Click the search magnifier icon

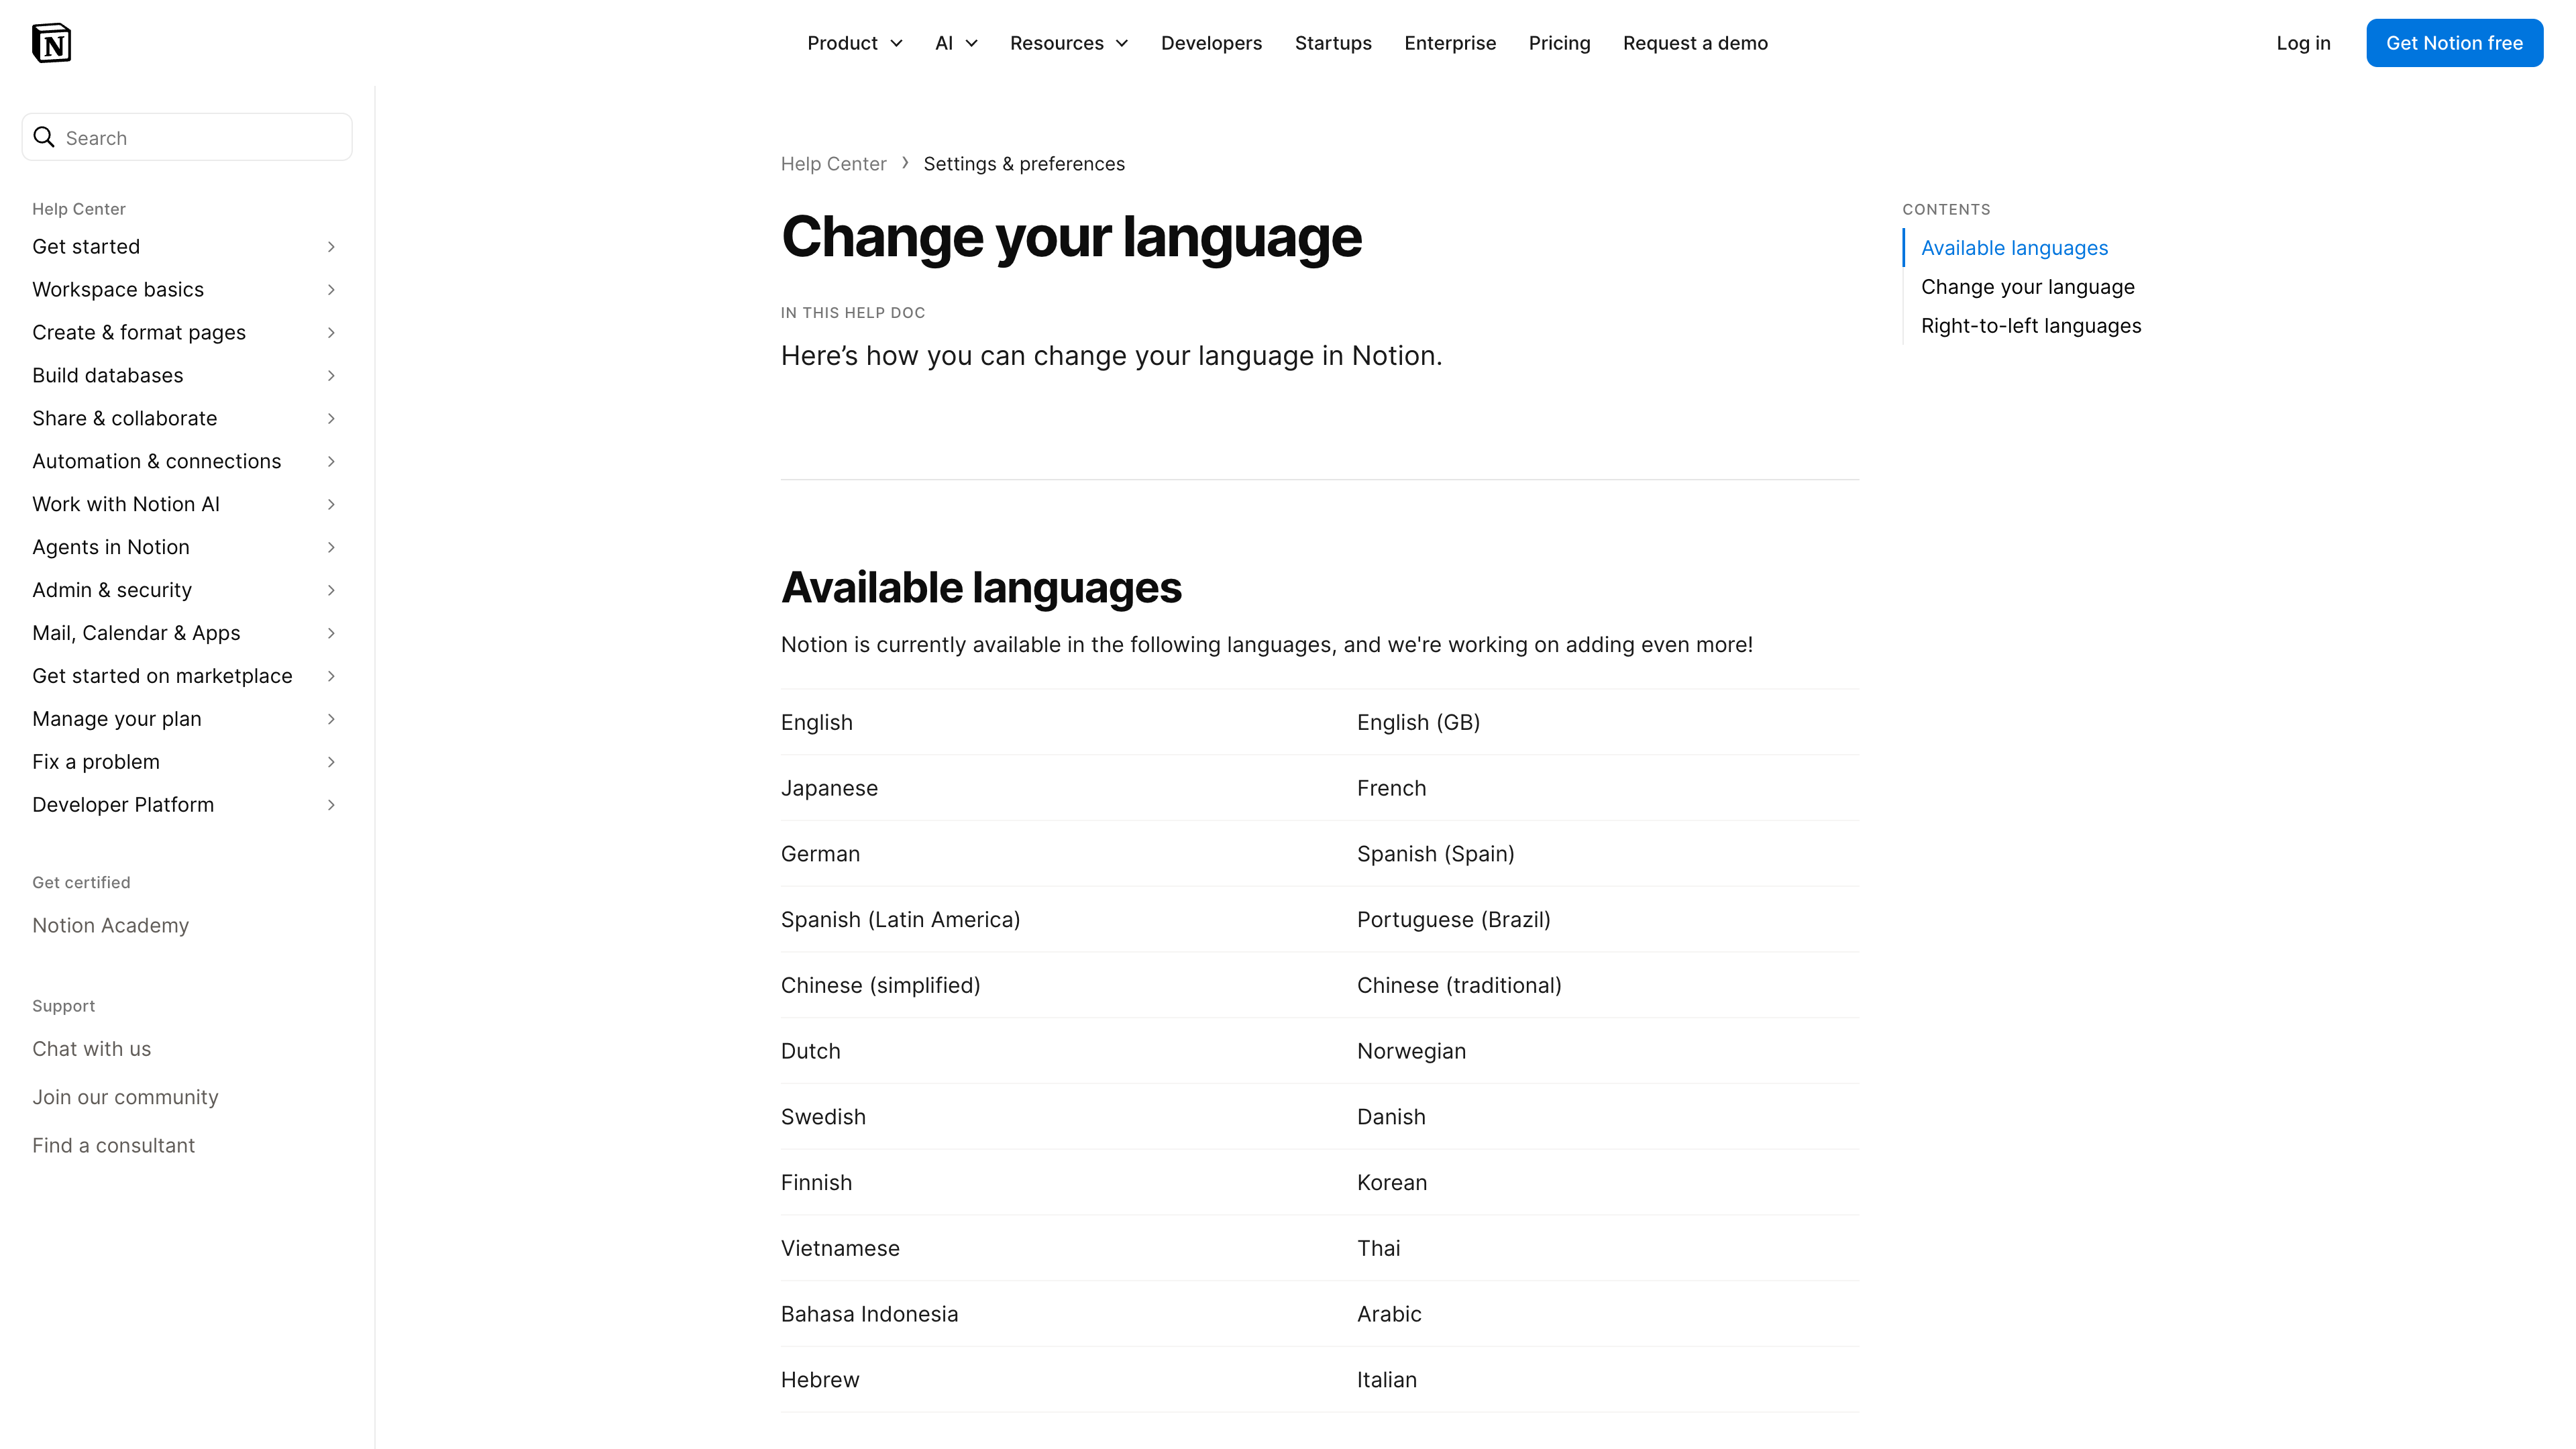[44, 137]
